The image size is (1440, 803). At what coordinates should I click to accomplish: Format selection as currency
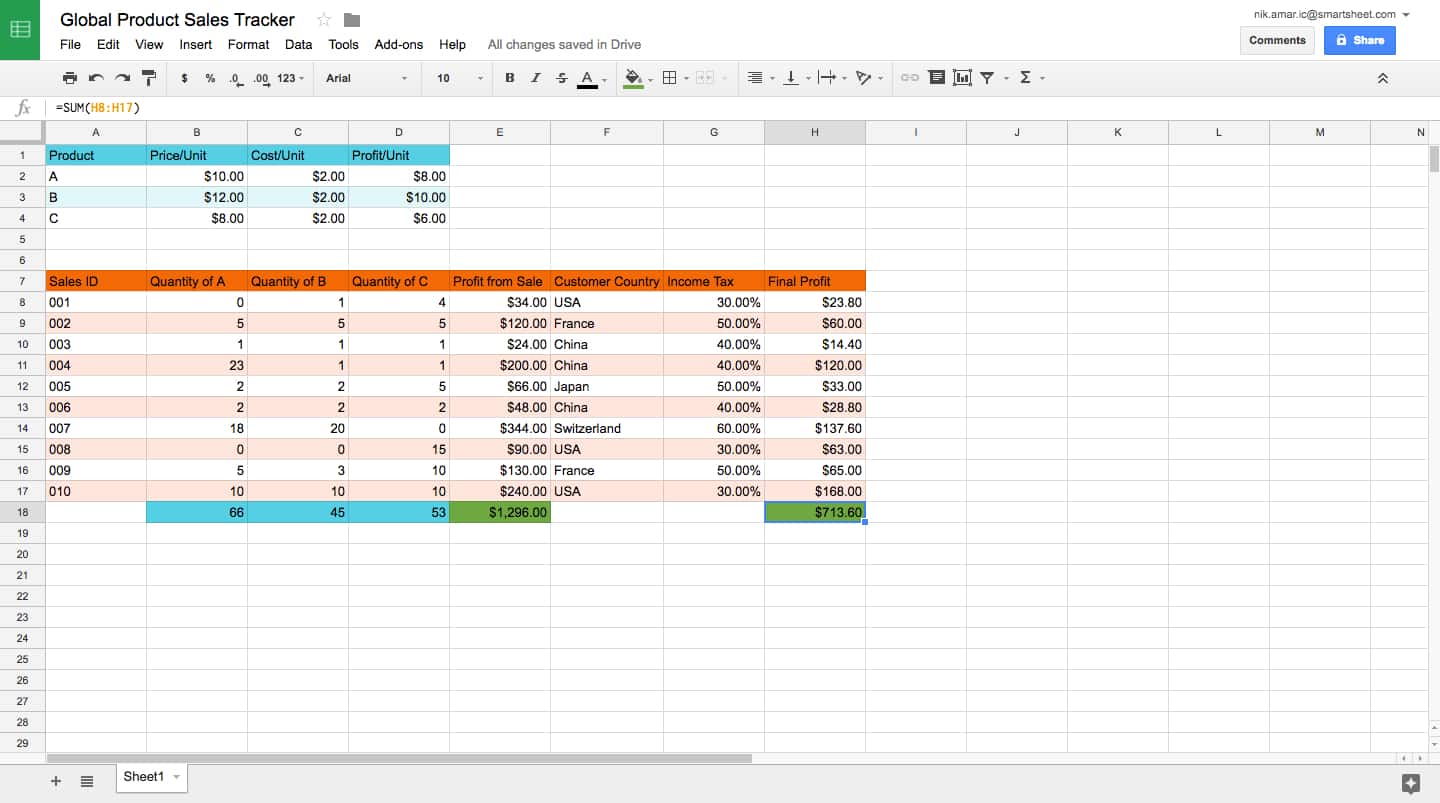(184, 78)
